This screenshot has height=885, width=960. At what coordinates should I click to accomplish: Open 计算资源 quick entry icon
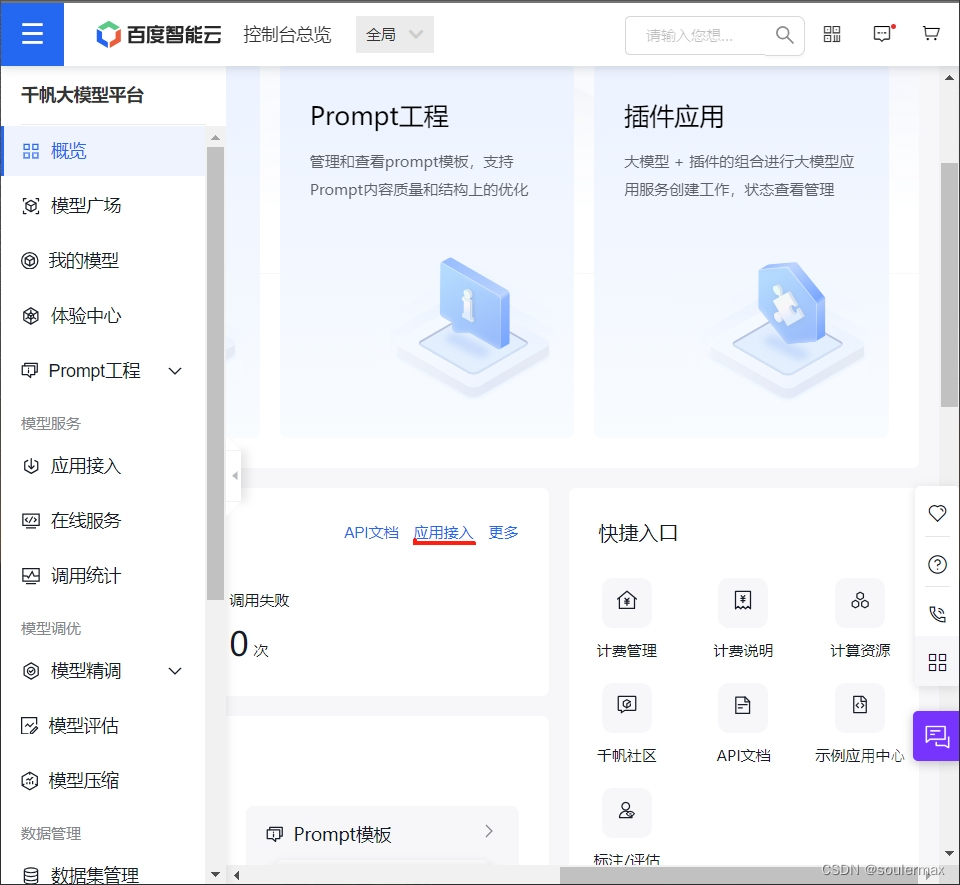[860, 602]
